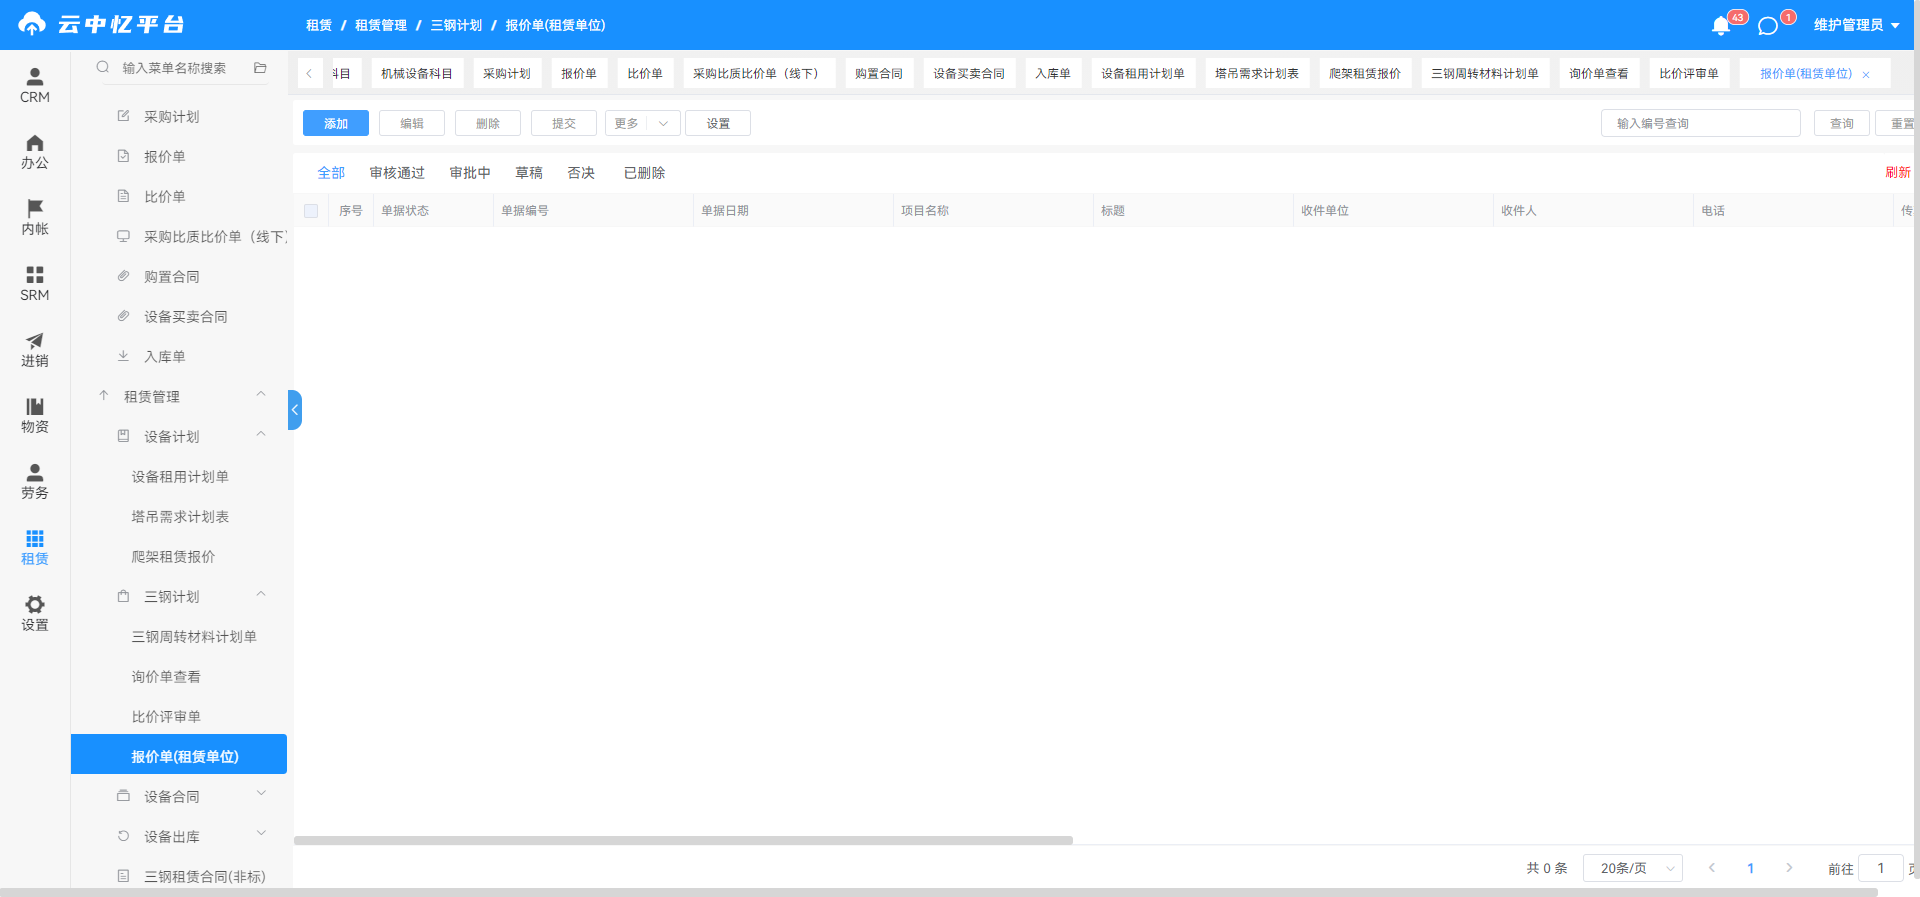Collapse the 租赁管理 menu group

[x=260, y=395]
